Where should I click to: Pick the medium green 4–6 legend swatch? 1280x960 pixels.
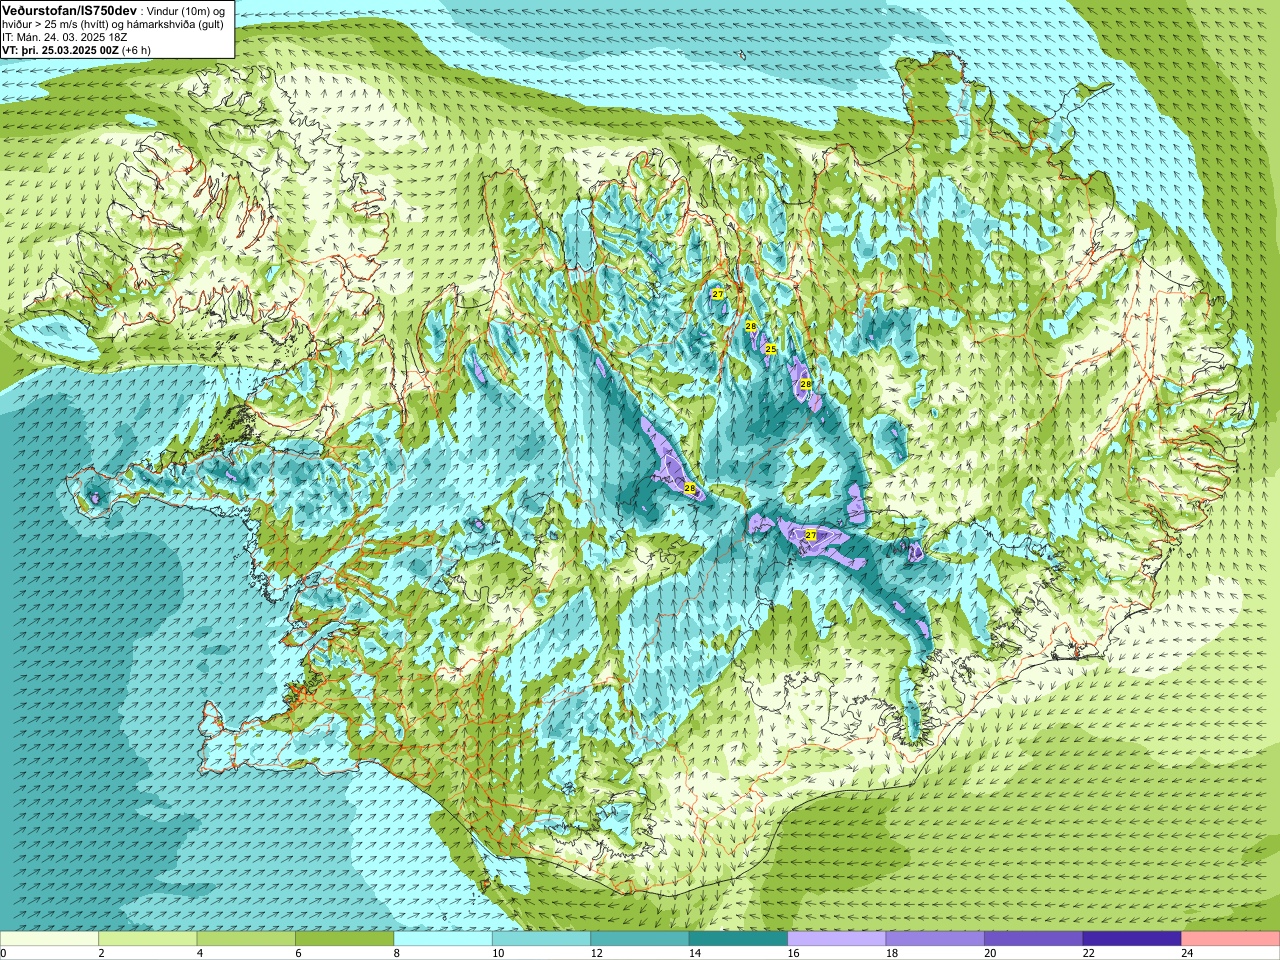tap(246, 939)
